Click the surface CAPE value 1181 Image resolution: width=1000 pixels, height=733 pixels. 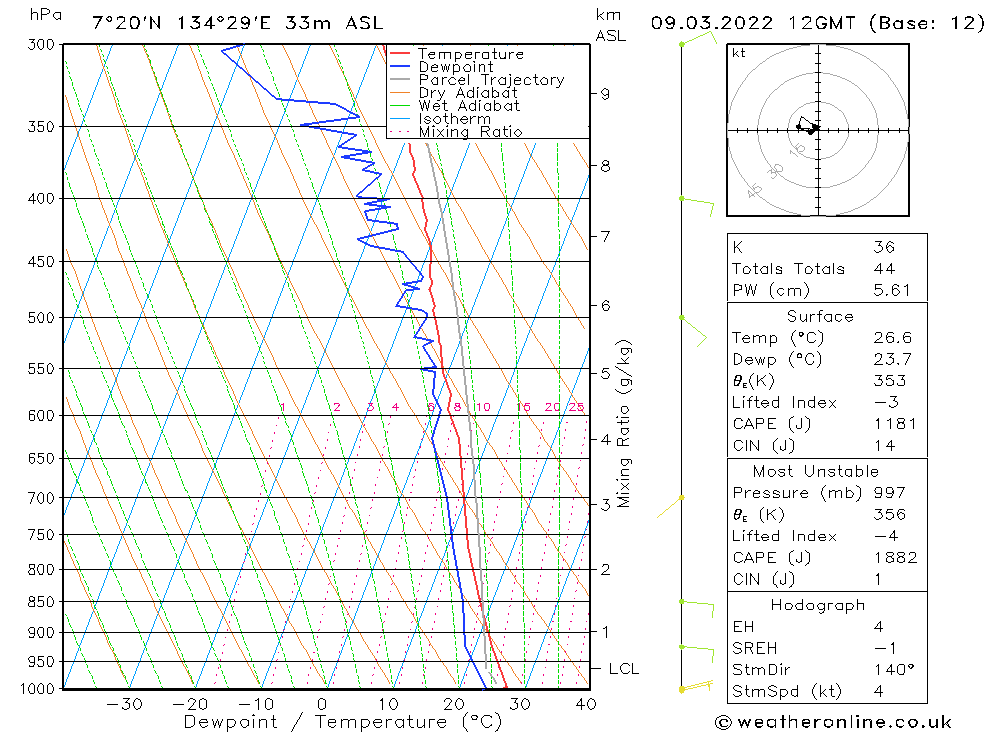895,424
